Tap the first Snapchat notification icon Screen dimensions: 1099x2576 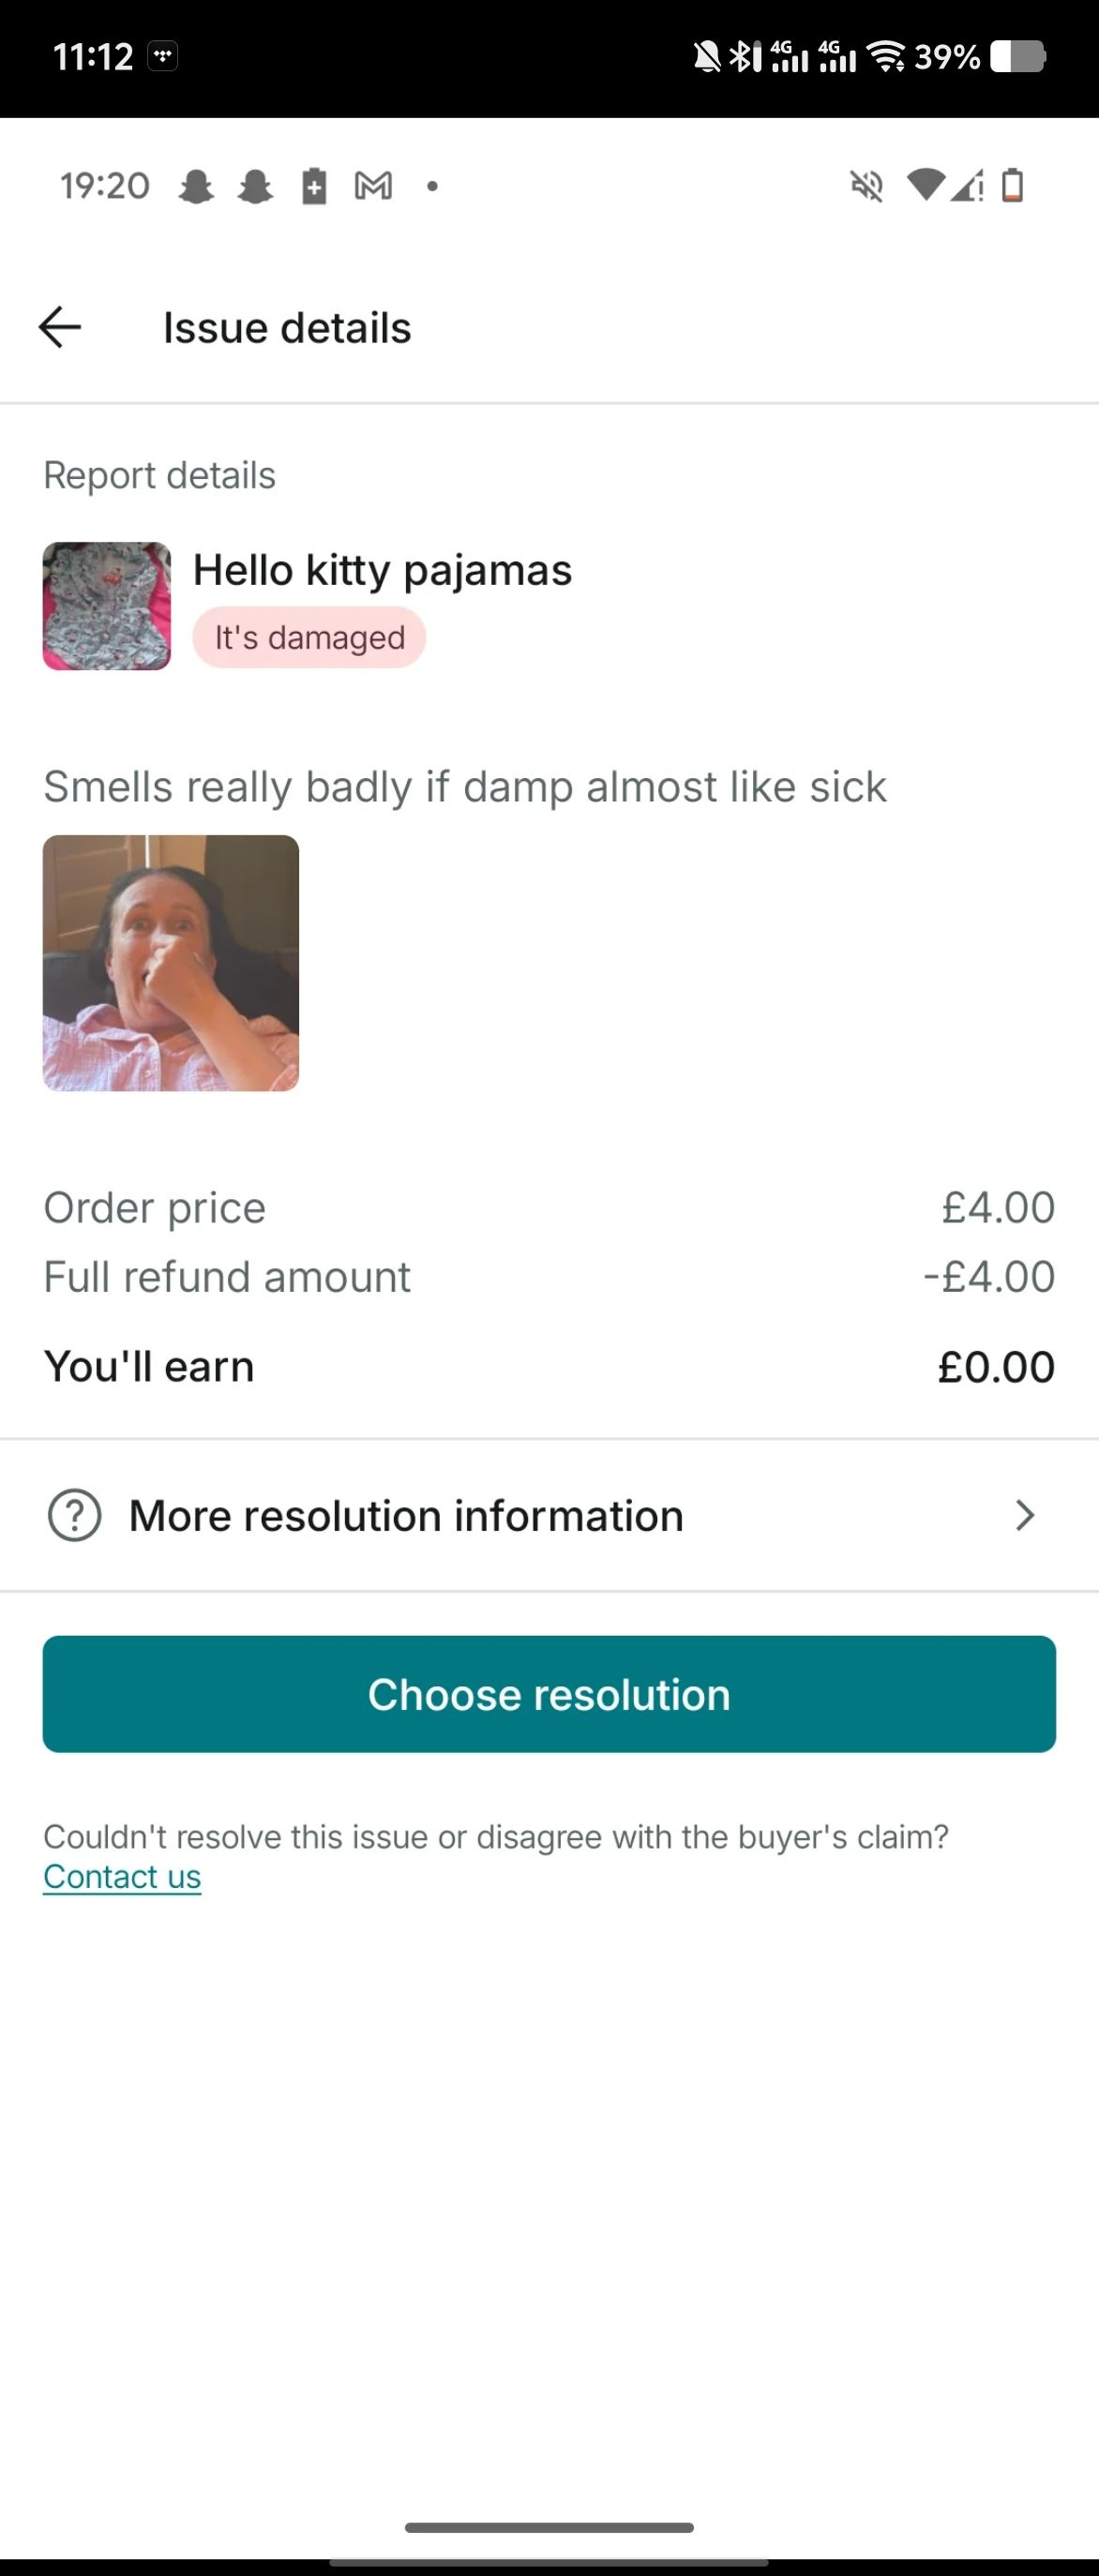tap(196, 186)
